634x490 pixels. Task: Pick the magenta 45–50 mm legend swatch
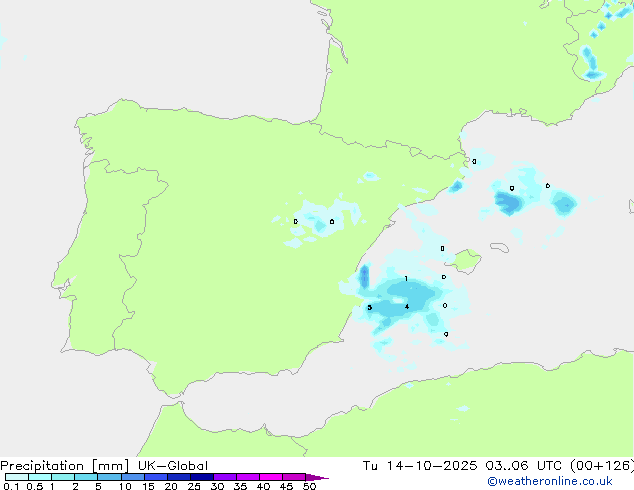point(293,478)
